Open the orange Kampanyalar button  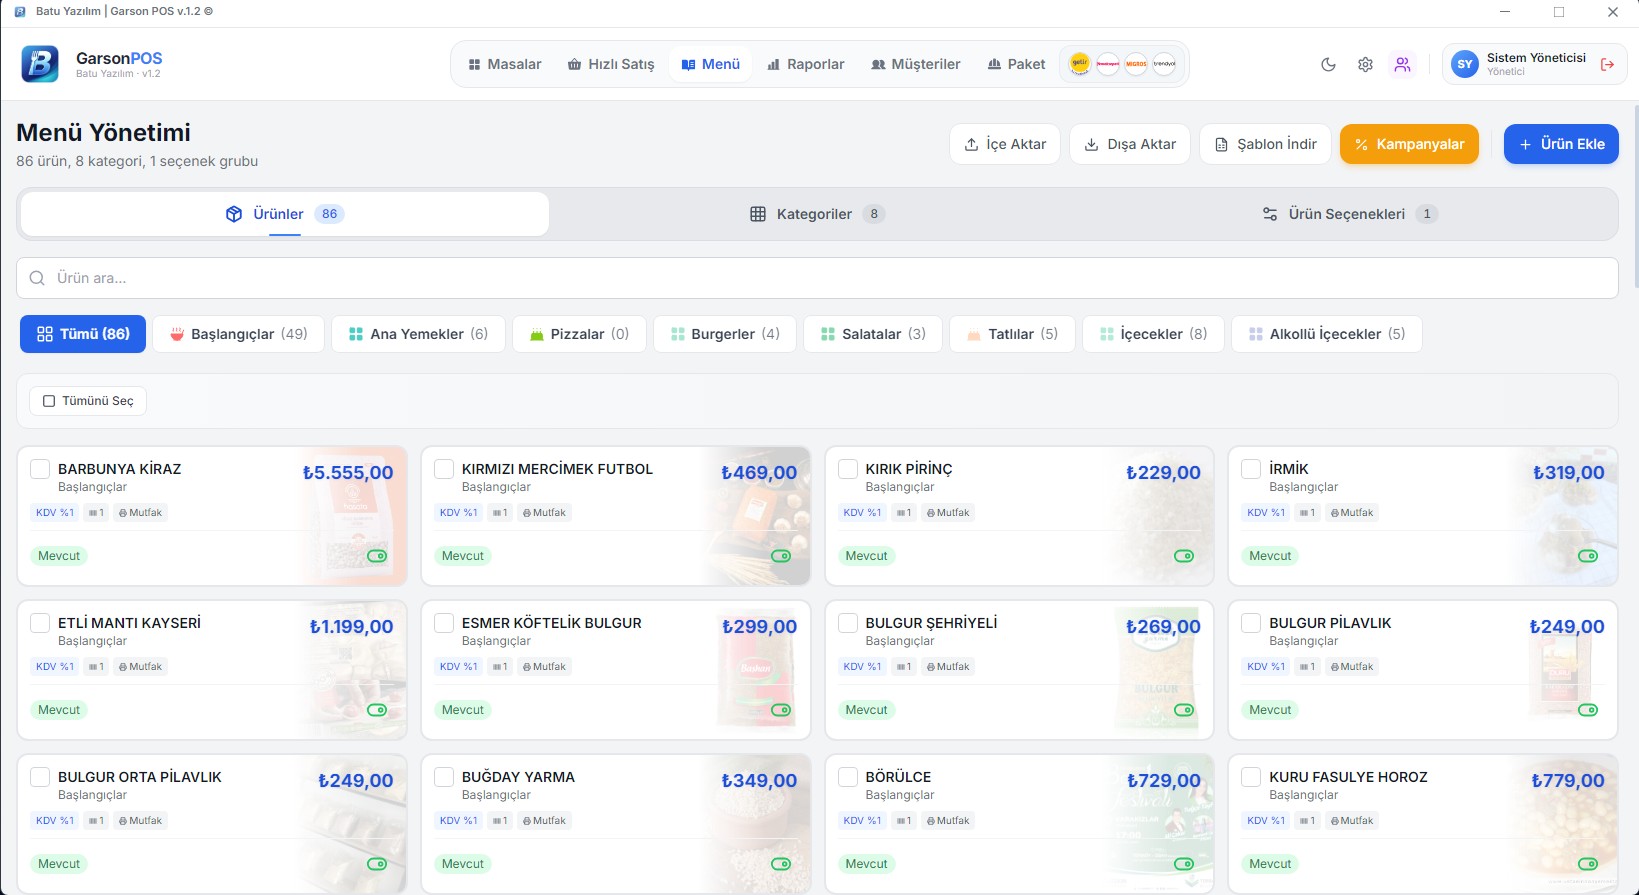tap(1409, 144)
